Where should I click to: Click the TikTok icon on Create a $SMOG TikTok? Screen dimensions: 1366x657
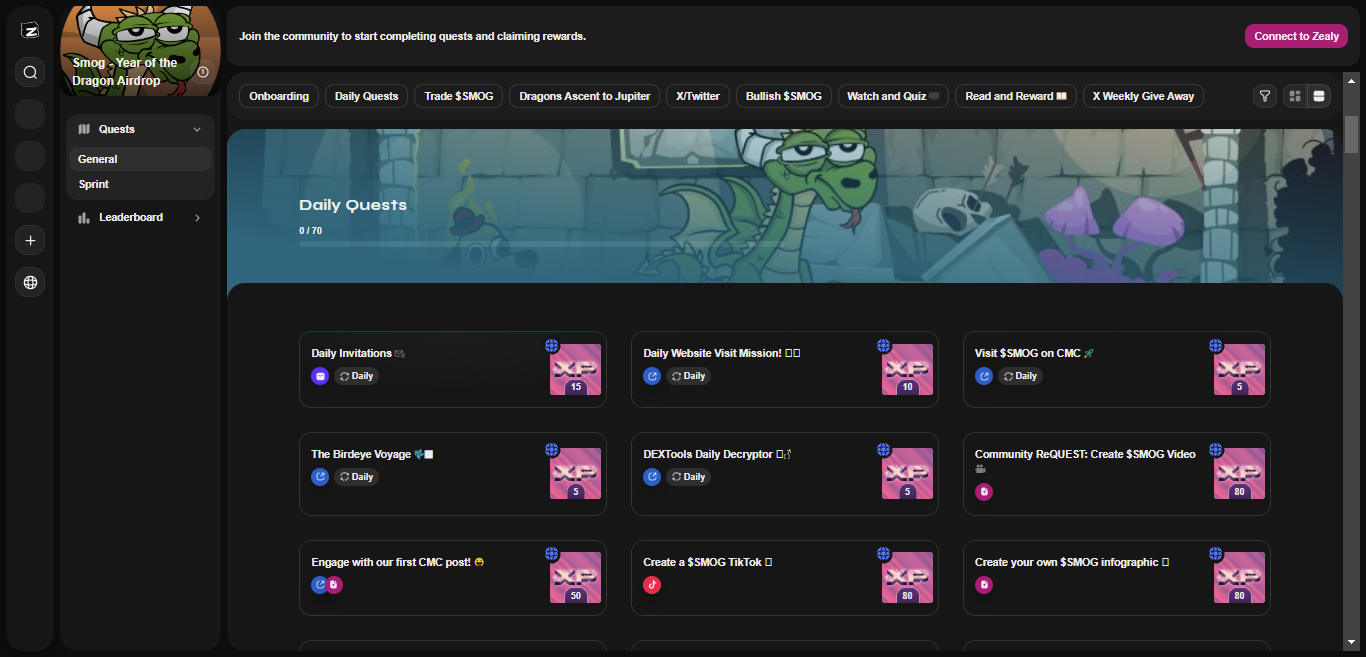pyautogui.click(x=652, y=585)
